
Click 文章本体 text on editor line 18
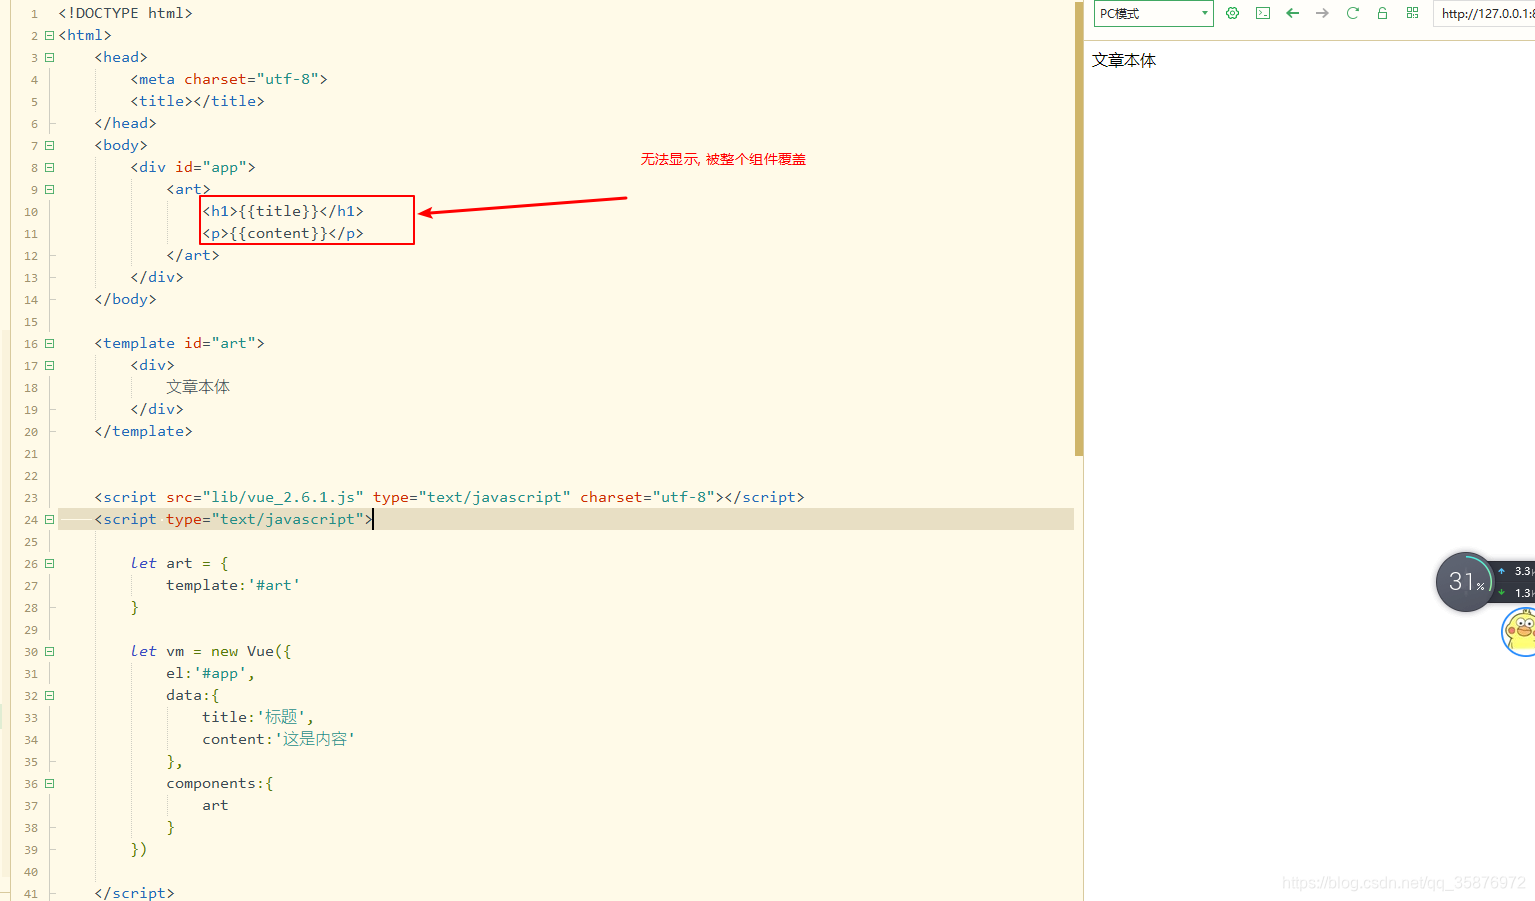pyautogui.click(x=198, y=387)
